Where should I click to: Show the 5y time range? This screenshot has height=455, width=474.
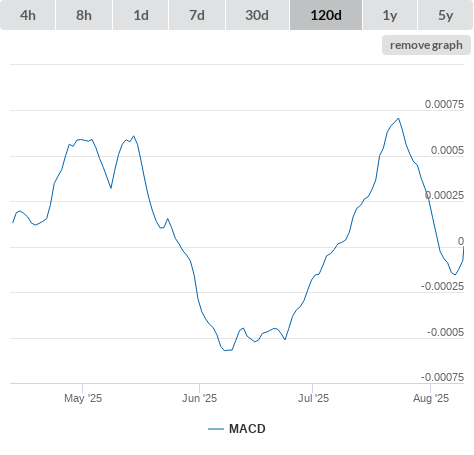pyautogui.click(x=445, y=15)
